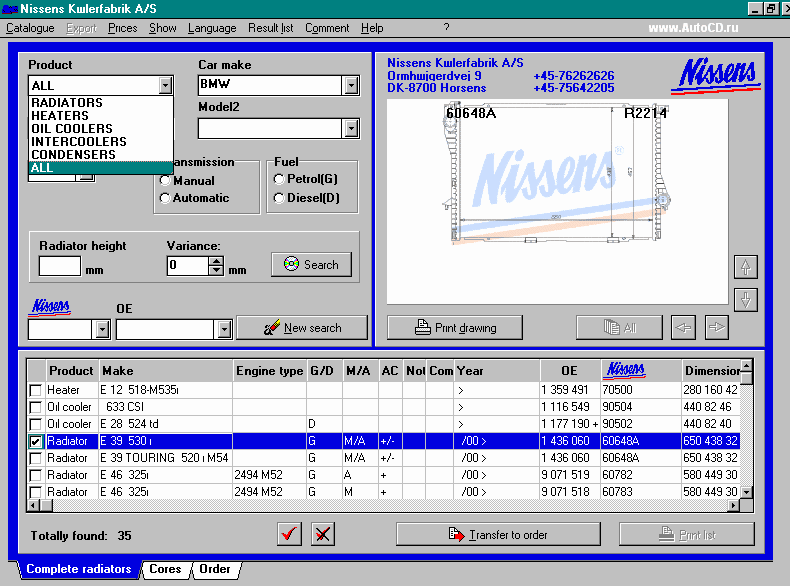Viewport: 790px width, 586px height.
Task: Toggle checkbox for Oil cooler 633 CSI row
Action: tap(35, 407)
